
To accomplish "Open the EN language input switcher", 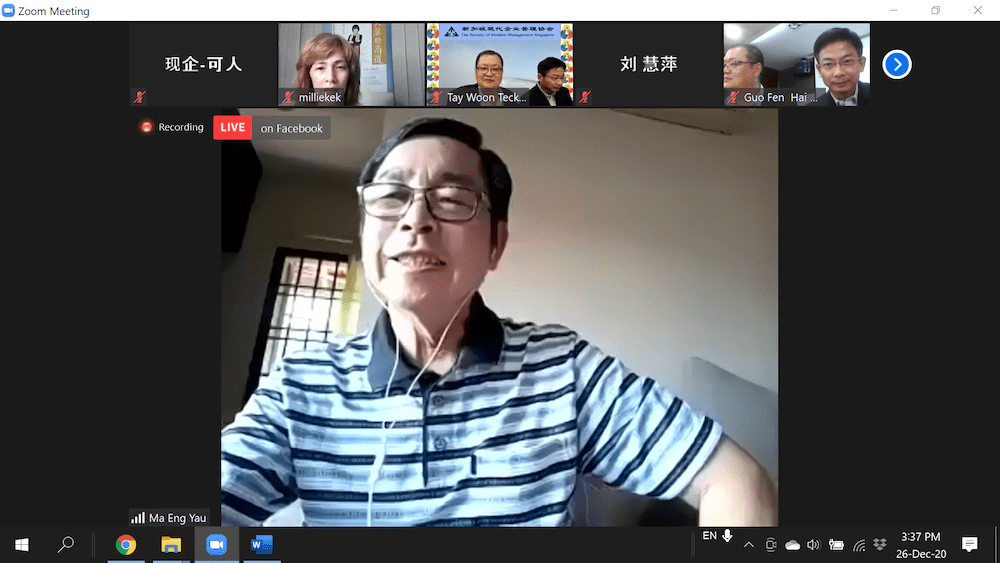I will click(710, 537).
